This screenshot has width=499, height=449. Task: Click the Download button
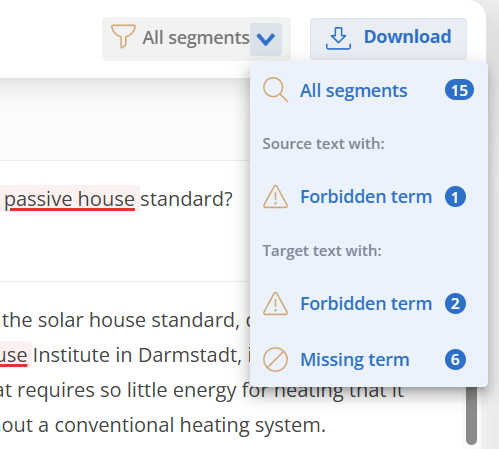point(388,39)
